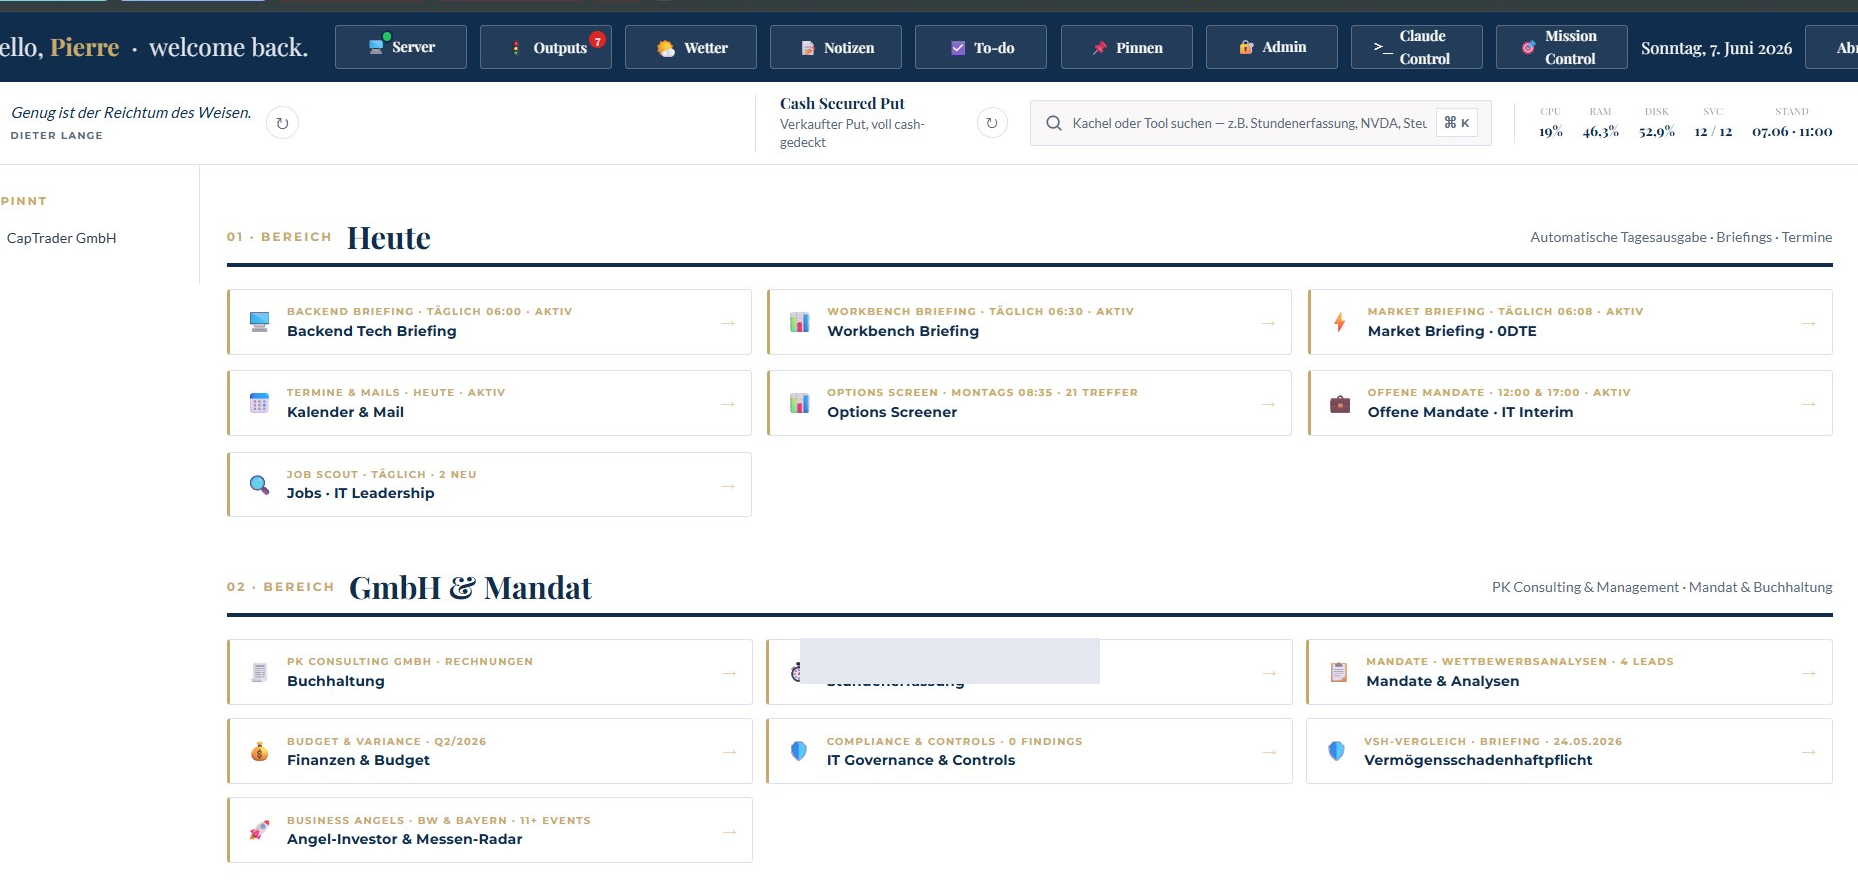Refresh the Cash Secured Put term card
This screenshot has width=1858, height=891.
pyautogui.click(x=992, y=123)
